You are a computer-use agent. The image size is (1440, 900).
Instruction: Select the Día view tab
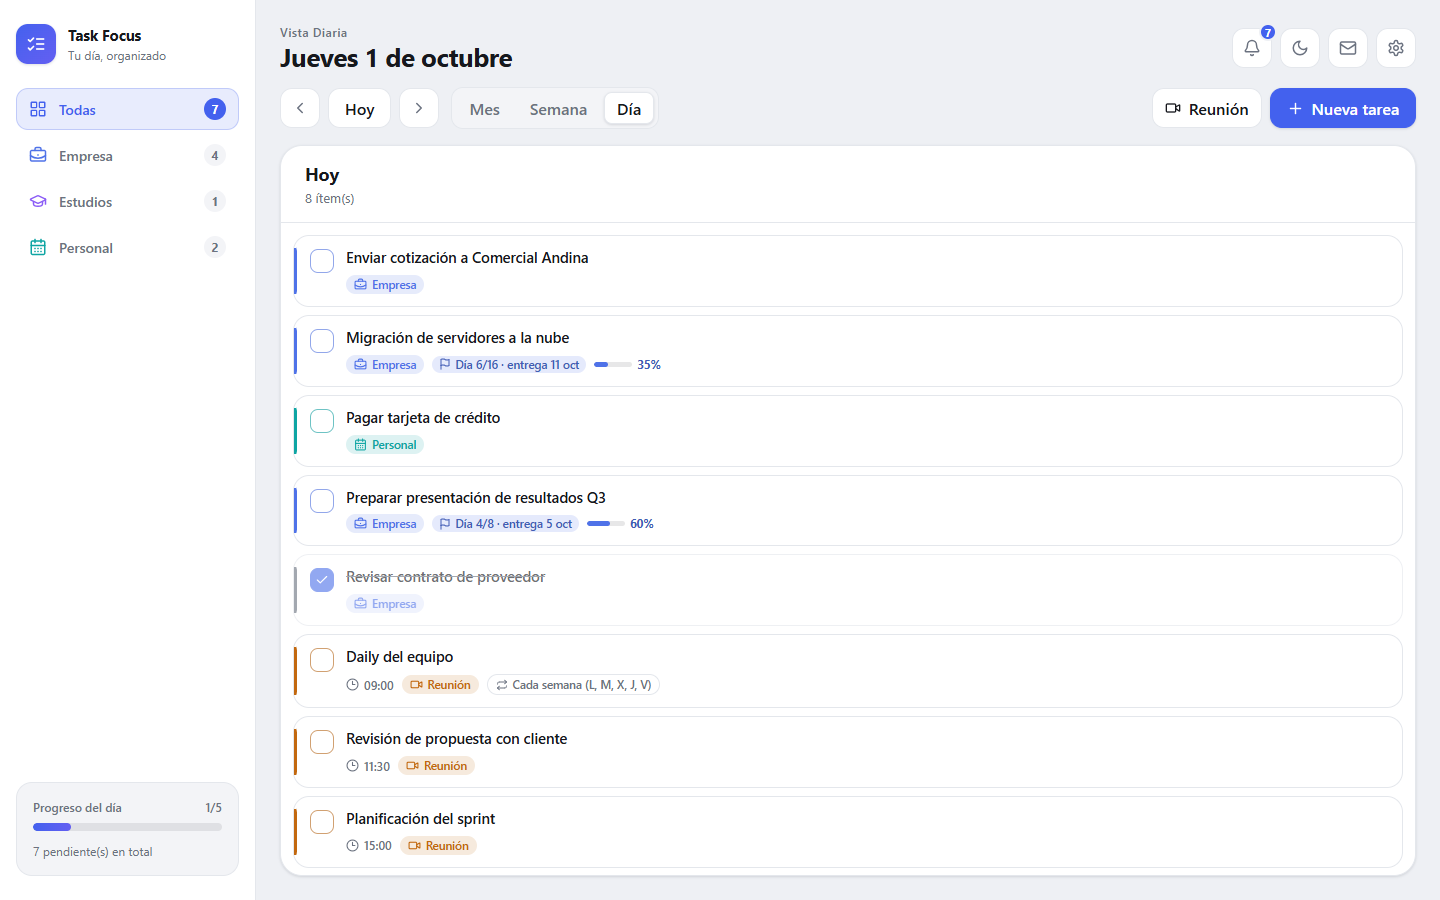click(x=629, y=109)
